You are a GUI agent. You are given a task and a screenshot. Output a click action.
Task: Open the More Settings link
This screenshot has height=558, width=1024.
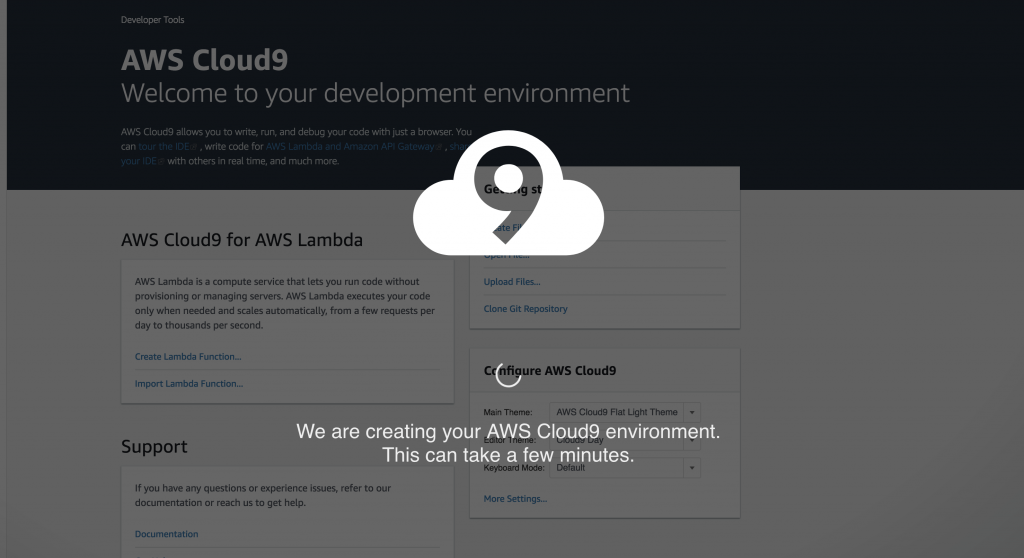coord(515,499)
